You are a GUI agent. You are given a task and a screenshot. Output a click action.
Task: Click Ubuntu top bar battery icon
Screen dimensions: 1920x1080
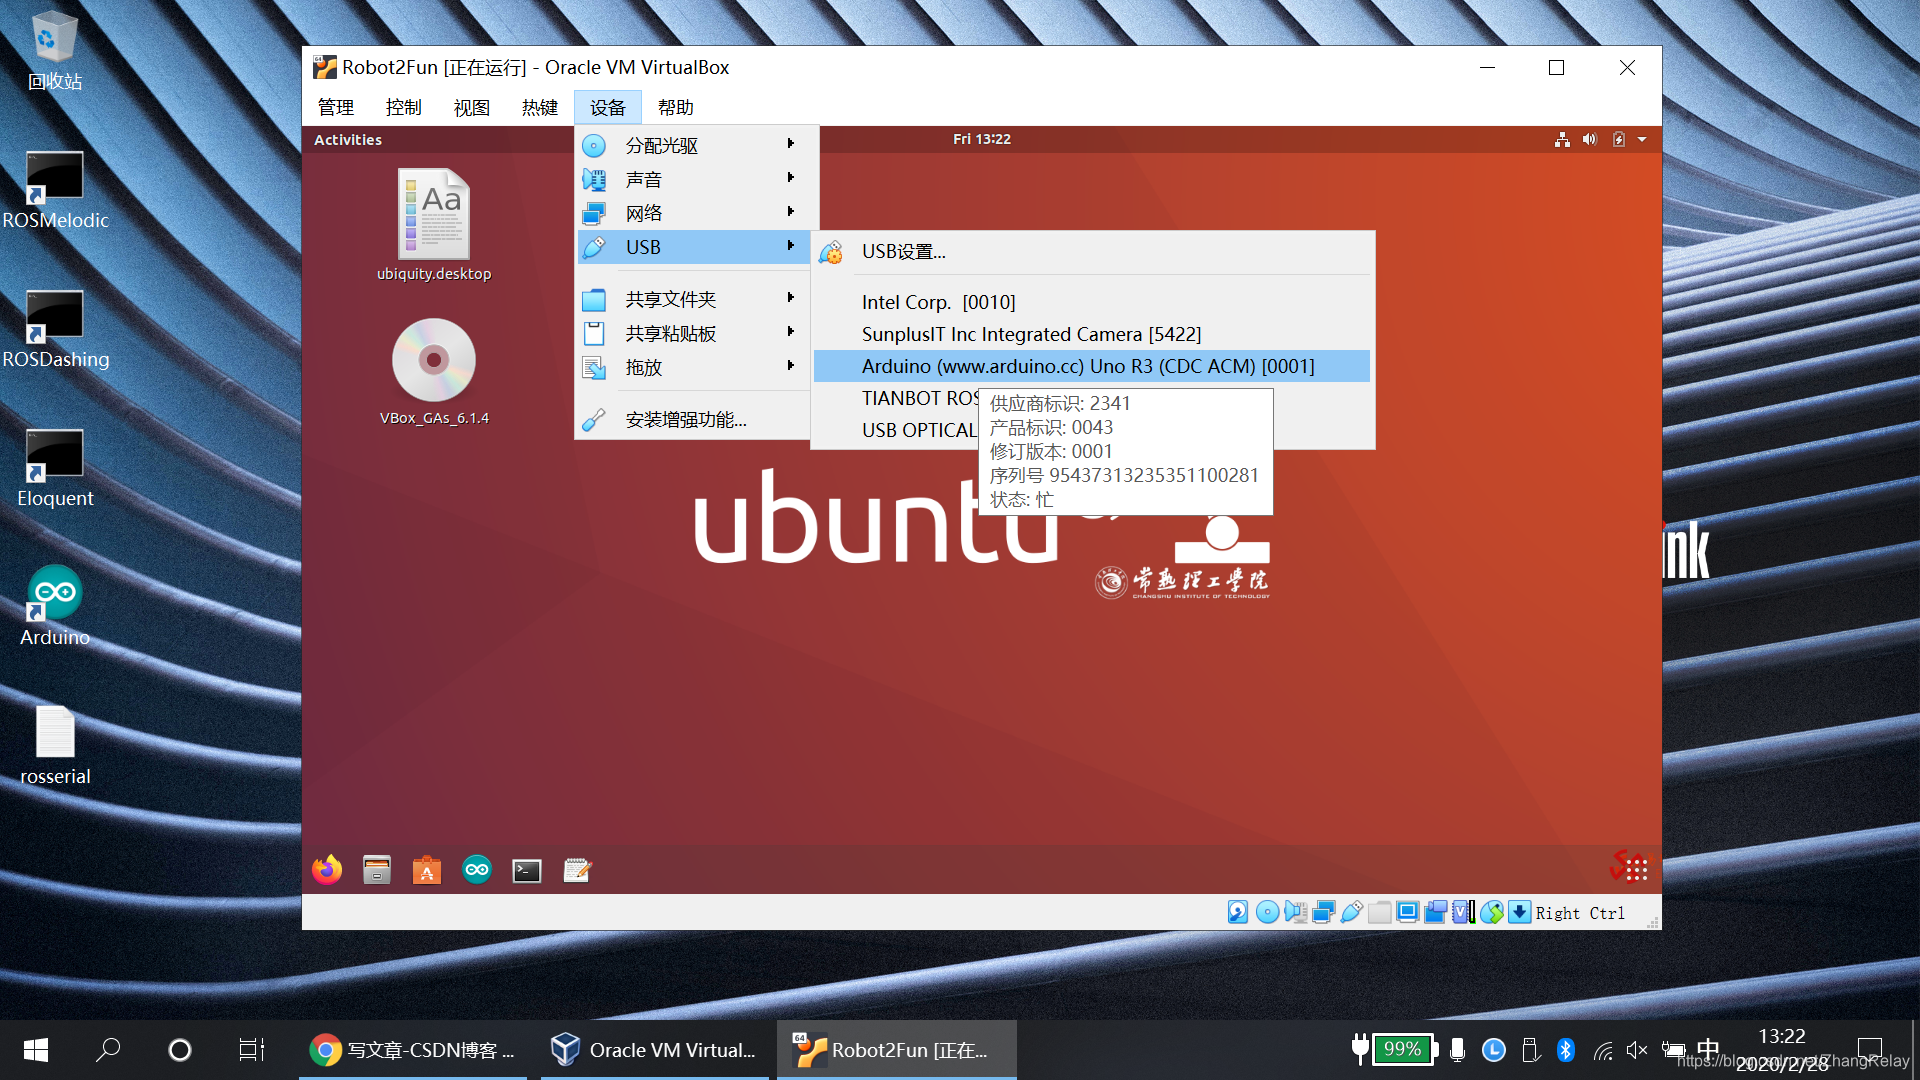click(1619, 139)
